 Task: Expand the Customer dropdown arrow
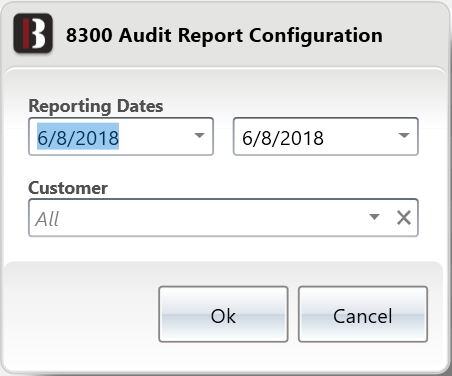point(374,217)
